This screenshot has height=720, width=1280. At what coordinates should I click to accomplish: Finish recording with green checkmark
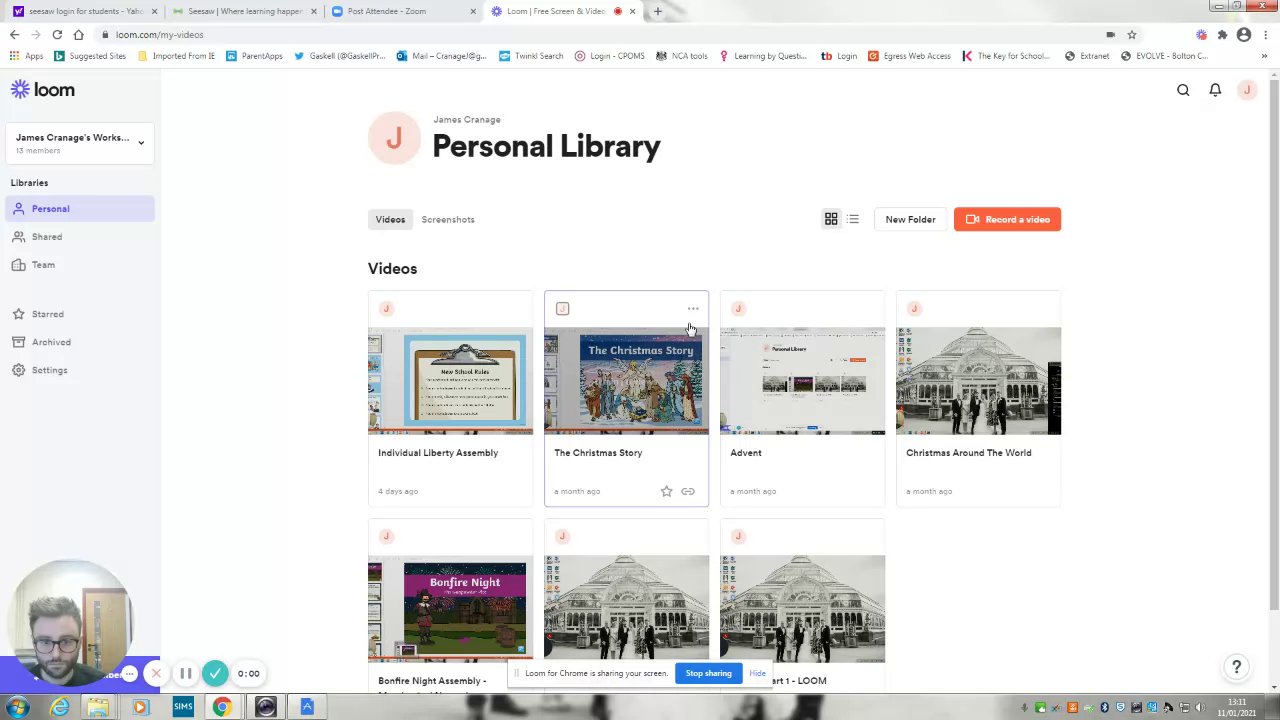[215, 674]
